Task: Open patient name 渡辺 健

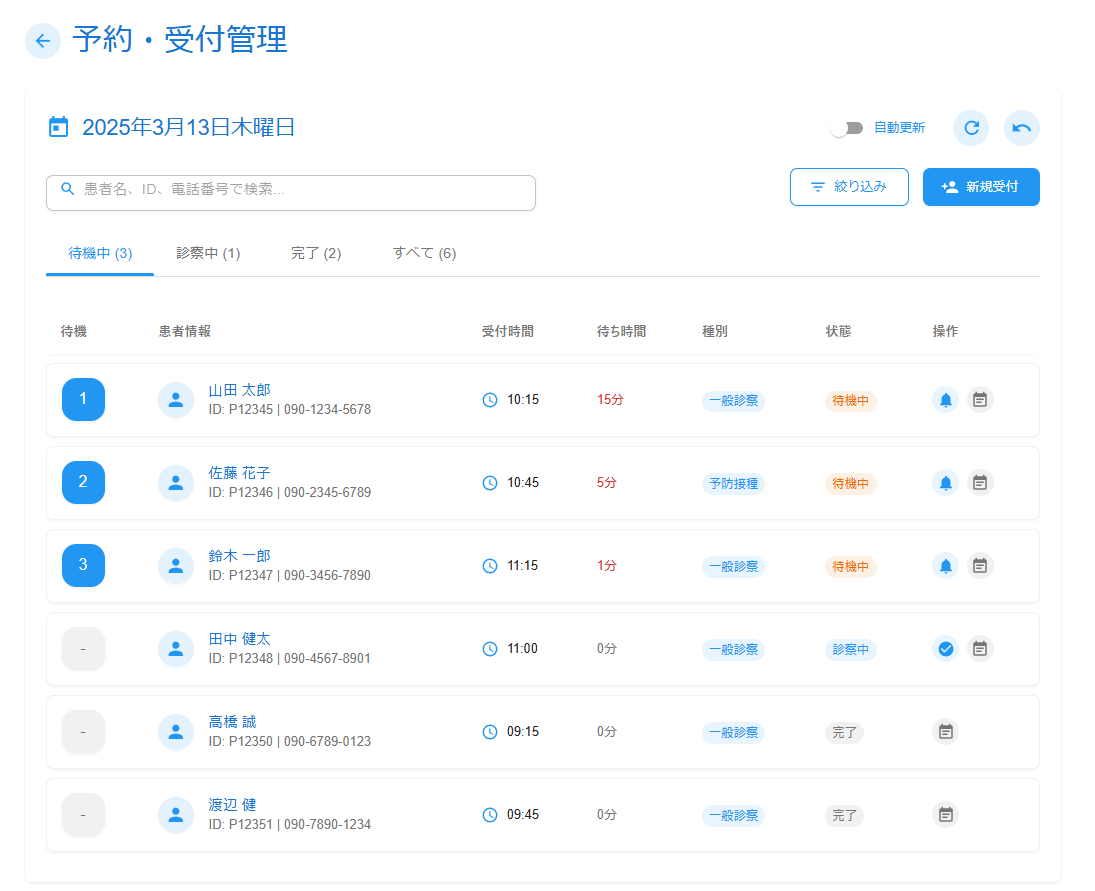Action: pyautogui.click(x=233, y=806)
